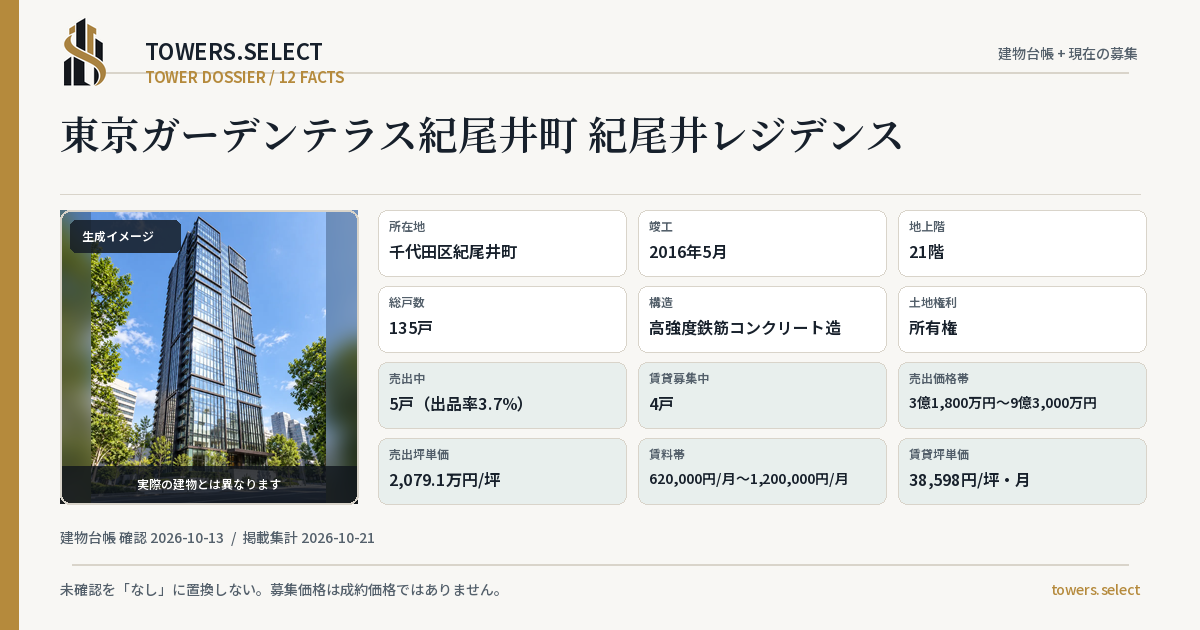Select the 総戸数 135戸 card
This screenshot has width=1200, height=630.
point(502,319)
